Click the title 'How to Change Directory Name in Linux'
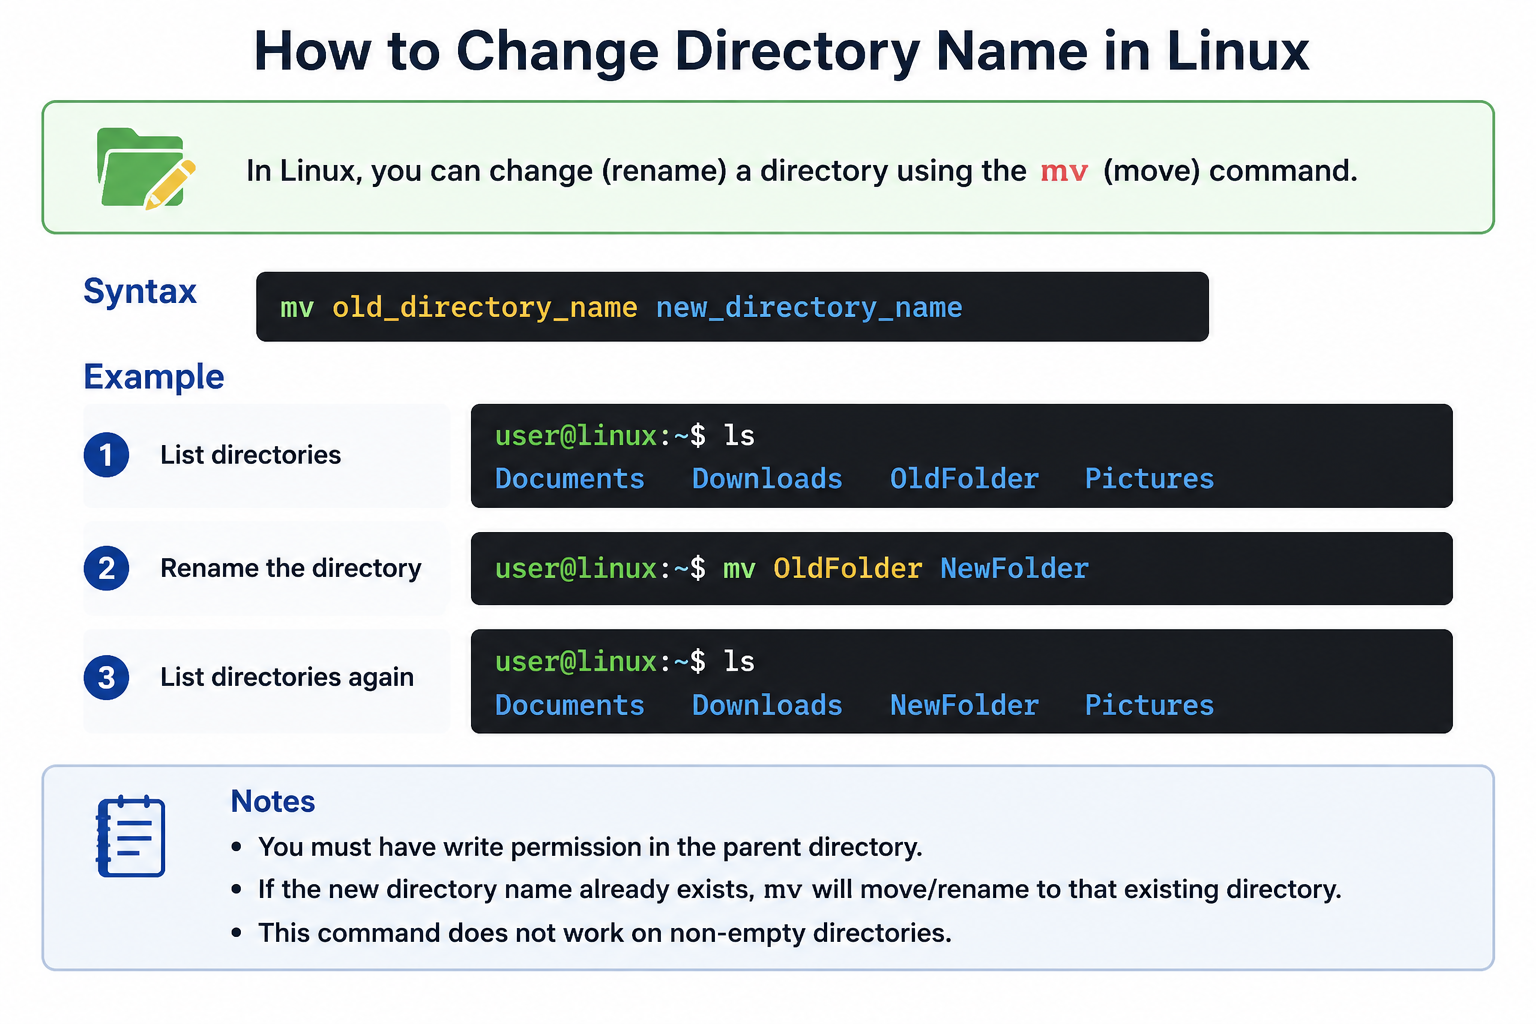Viewport: 1536px width, 1024px height. (x=781, y=51)
